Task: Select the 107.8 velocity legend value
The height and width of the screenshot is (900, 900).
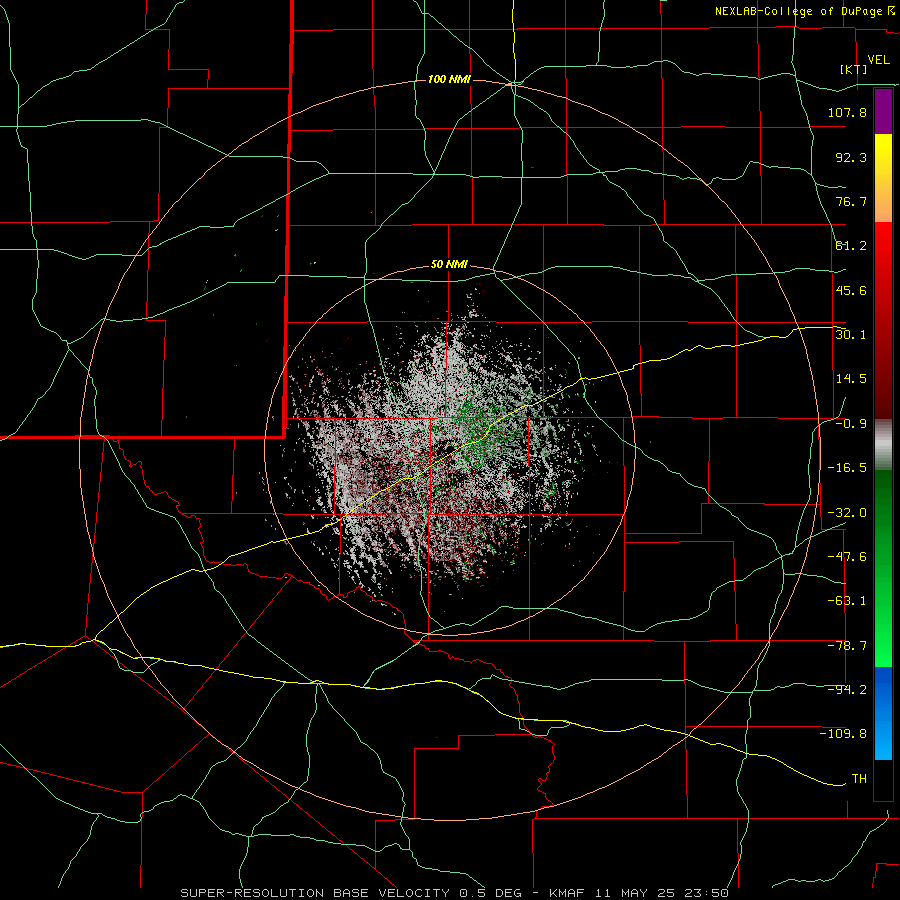Action: click(x=847, y=112)
